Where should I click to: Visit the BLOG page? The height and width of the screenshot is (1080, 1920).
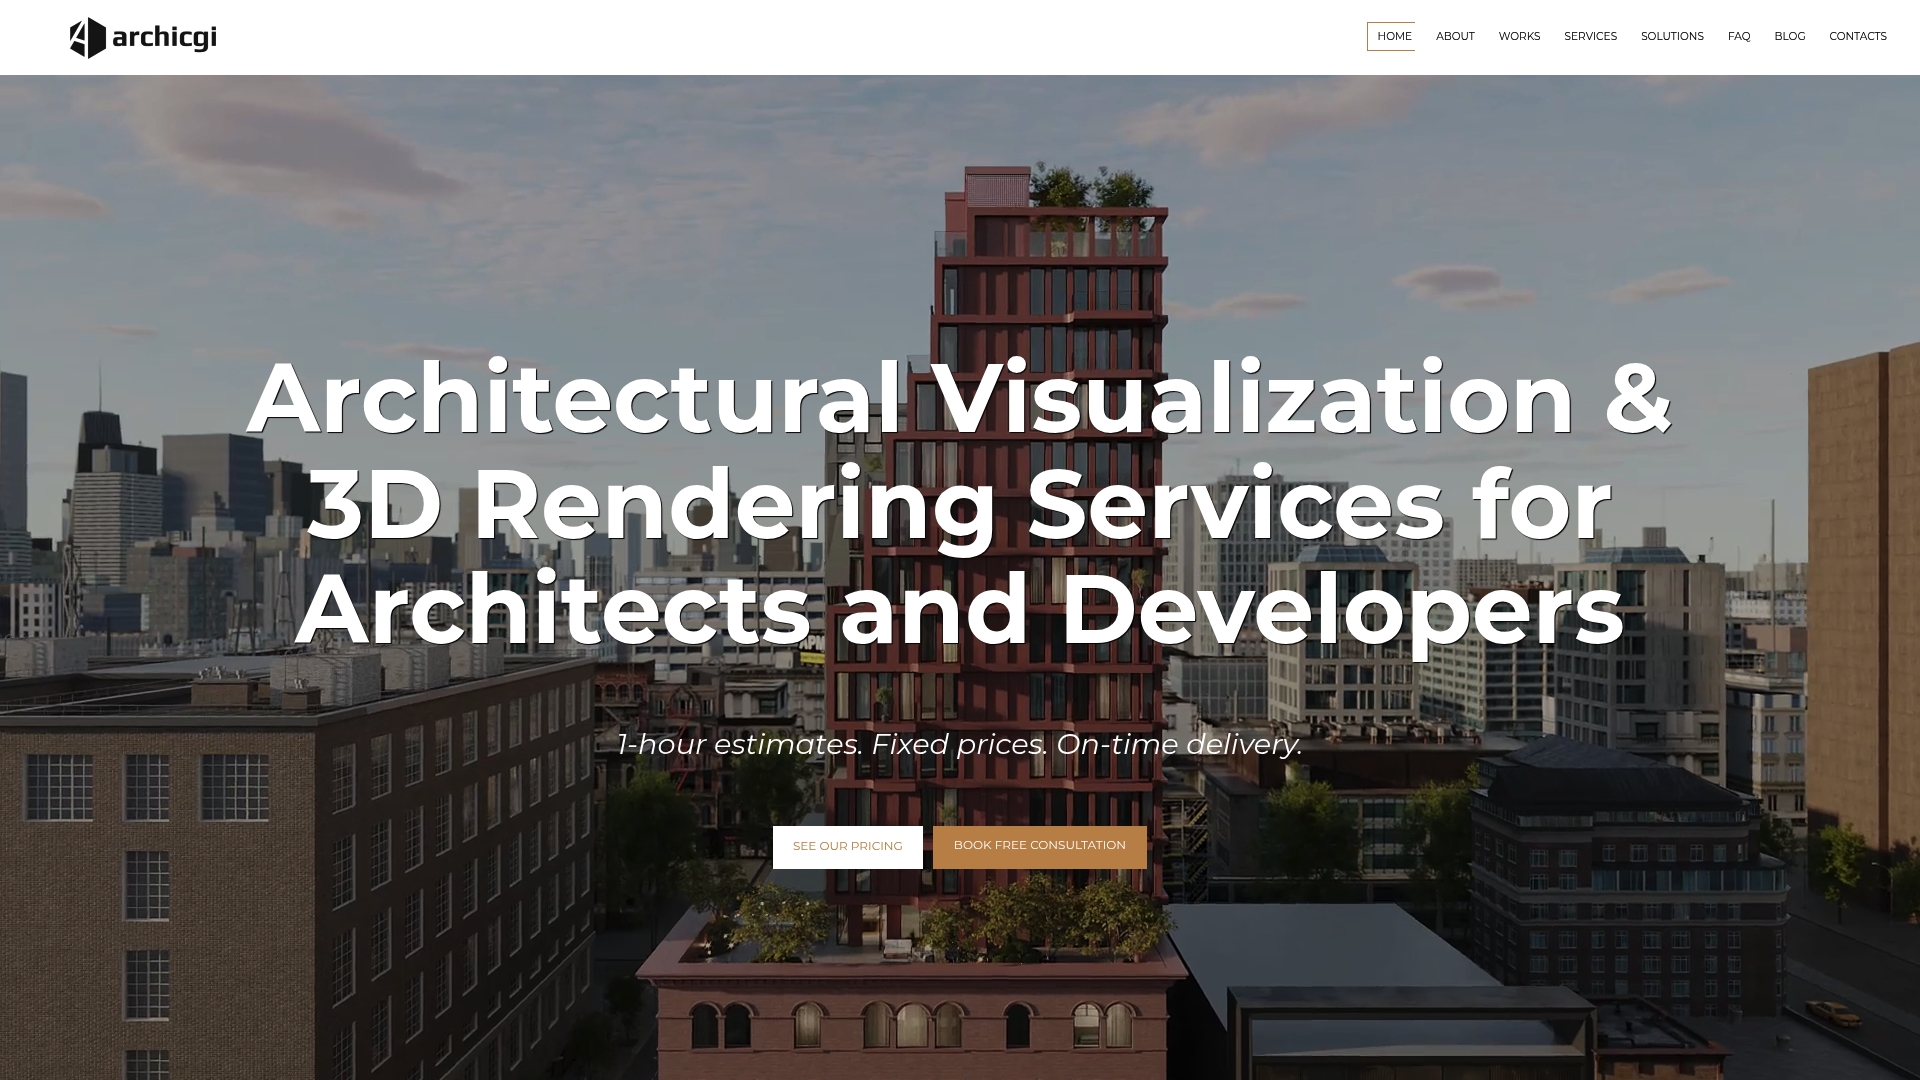pyautogui.click(x=1790, y=36)
